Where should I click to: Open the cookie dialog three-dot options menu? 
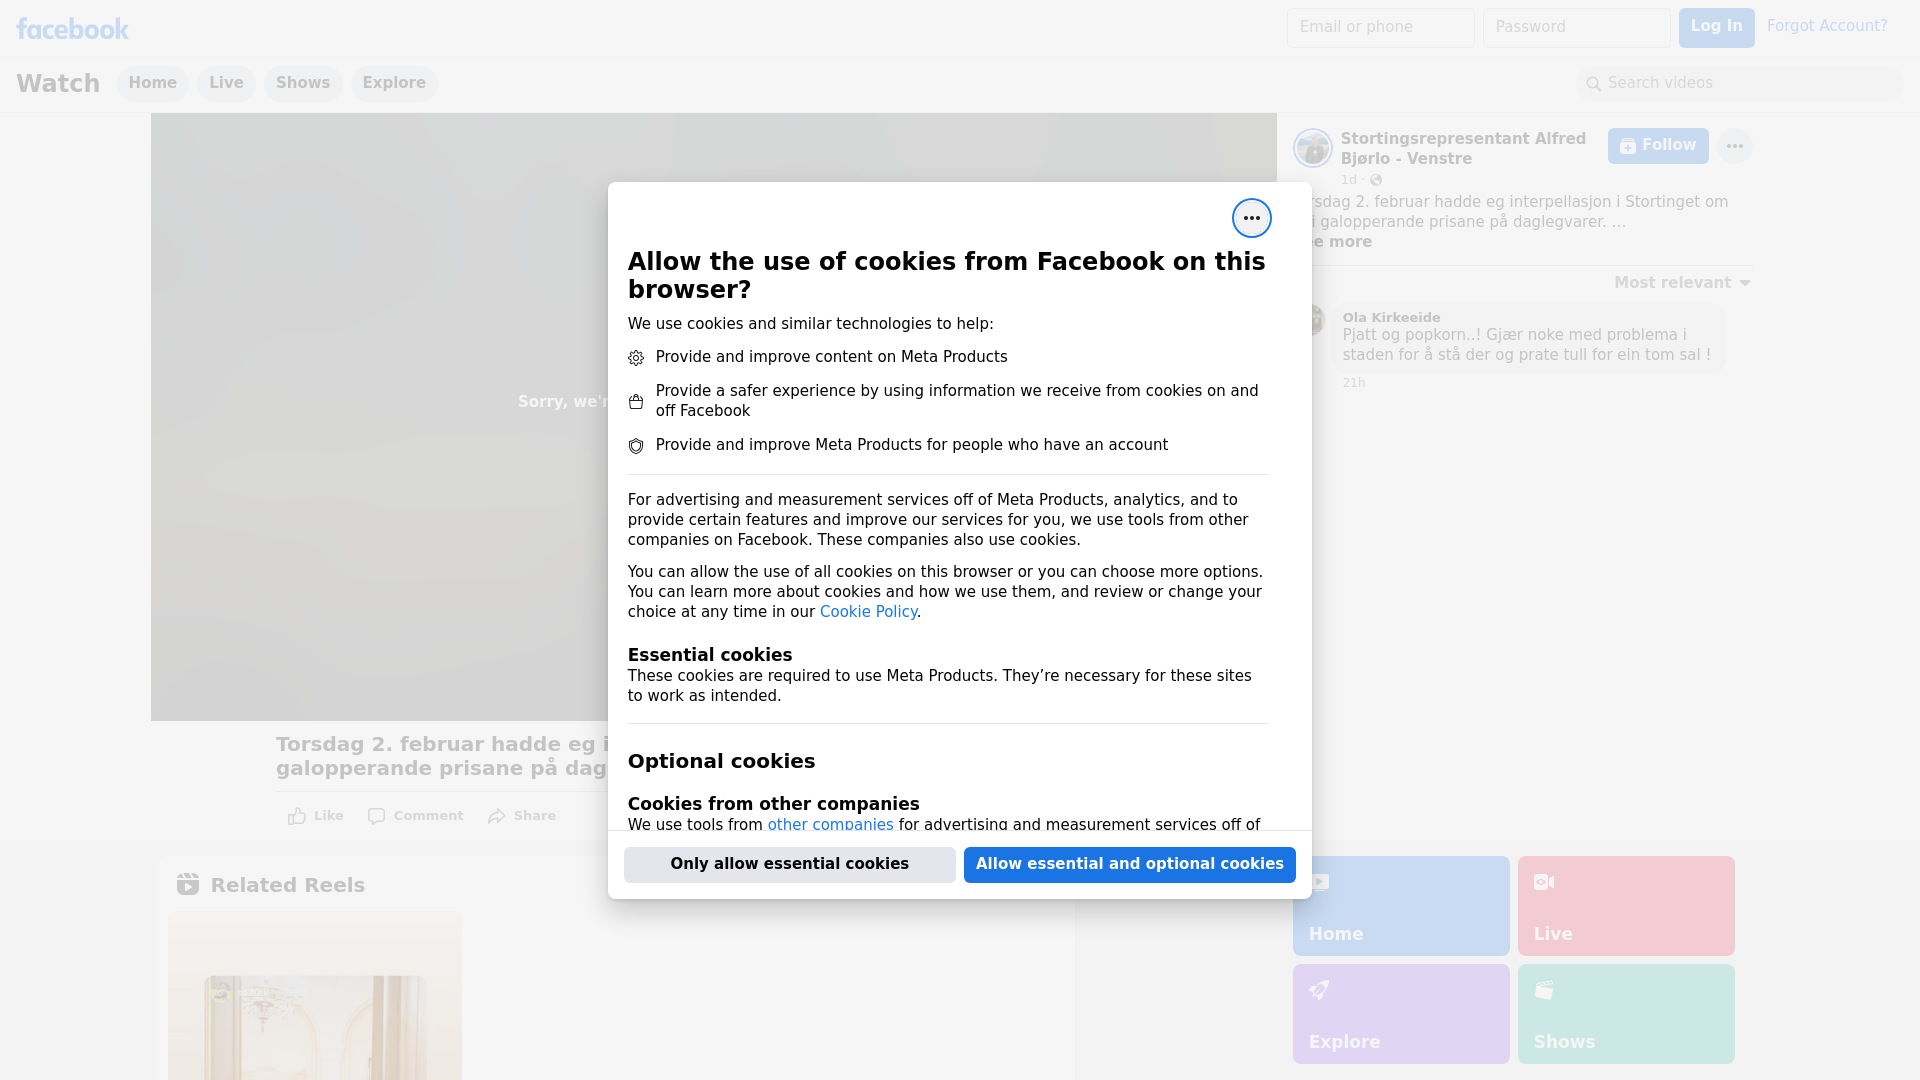coord(1251,218)
